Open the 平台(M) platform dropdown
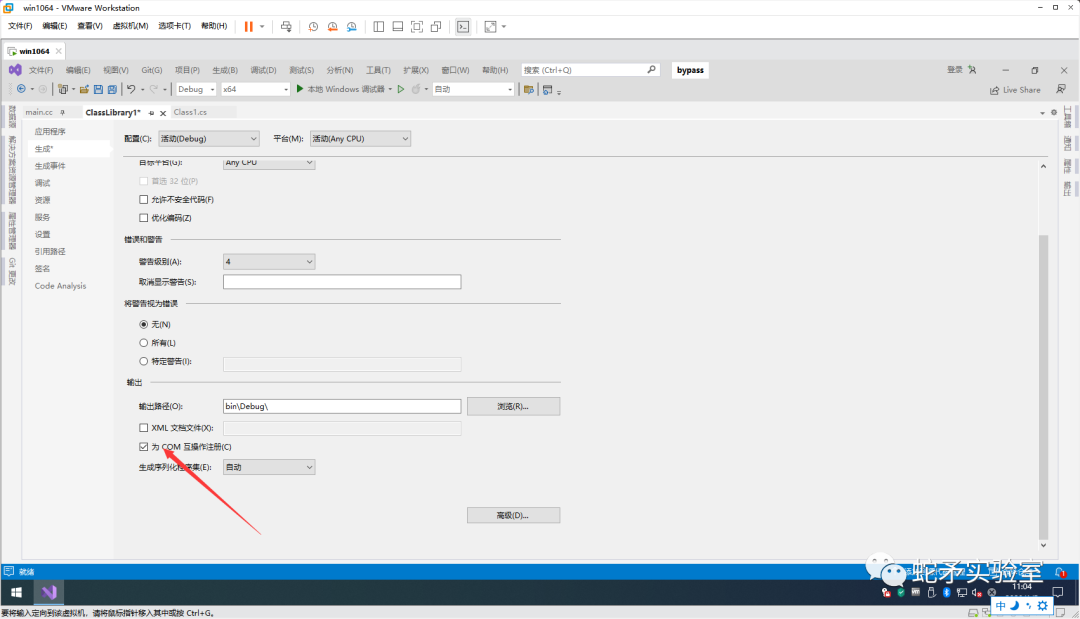The image size is (1080, 619). coord(360,138)
